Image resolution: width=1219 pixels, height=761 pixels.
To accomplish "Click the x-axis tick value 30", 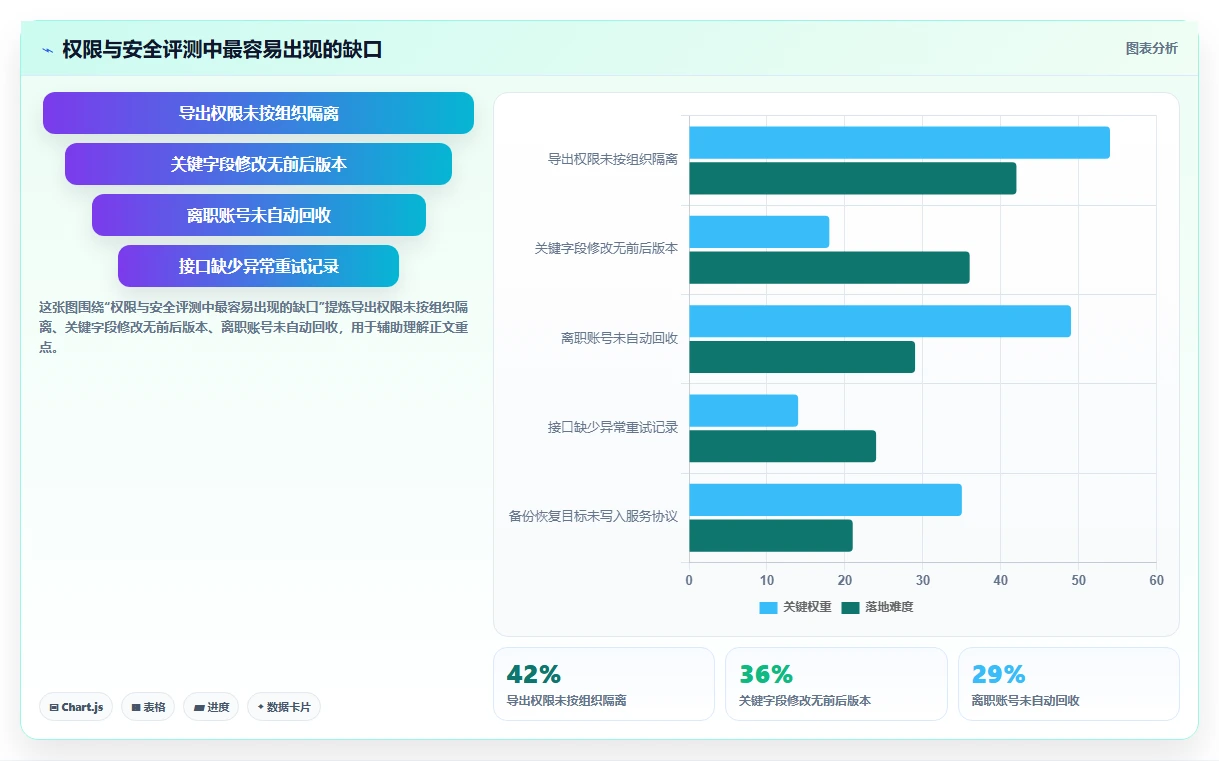I will [x=922, y=581].
